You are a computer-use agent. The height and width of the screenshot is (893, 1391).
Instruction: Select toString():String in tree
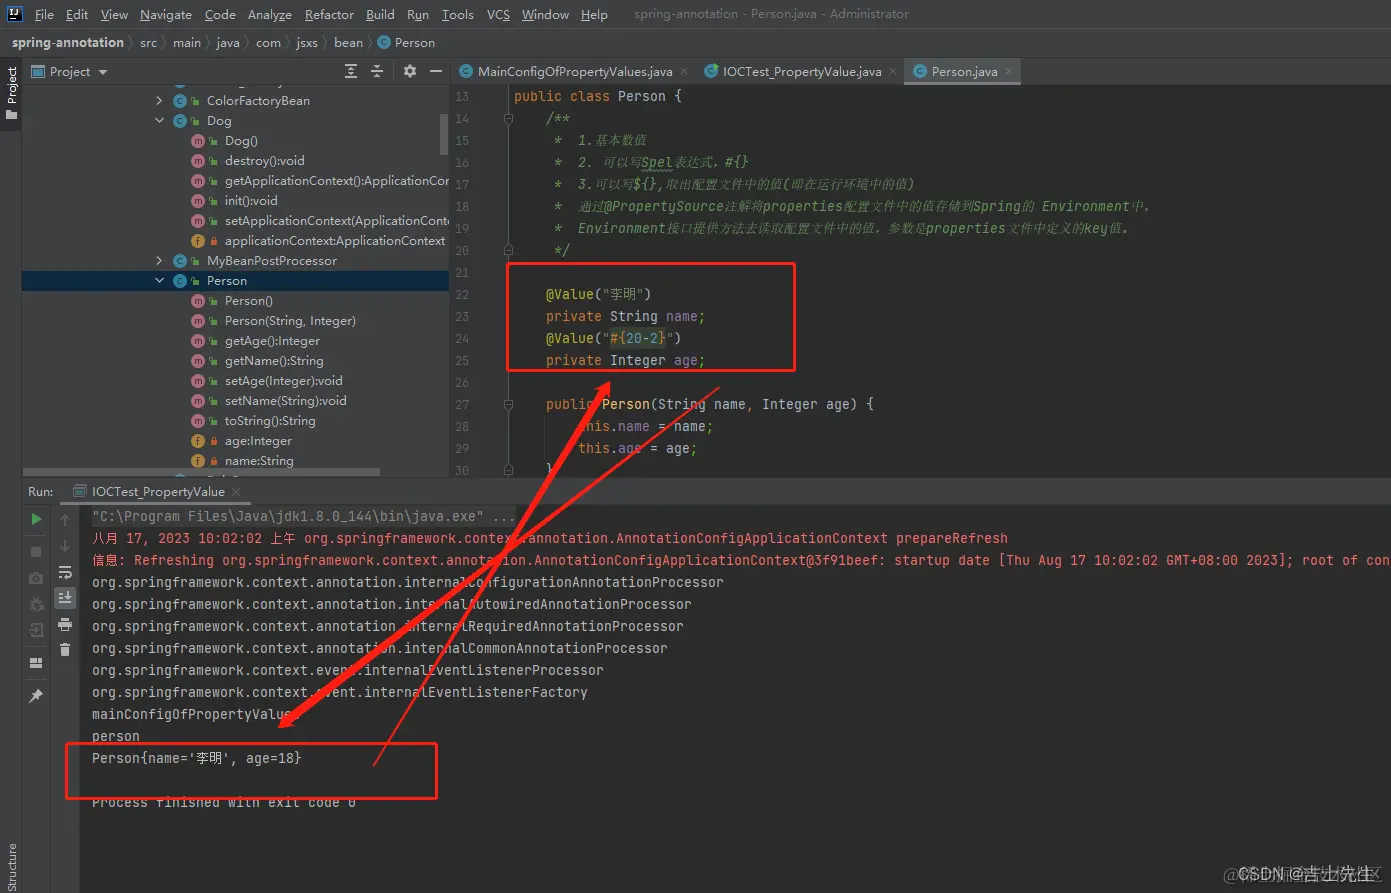270,421
